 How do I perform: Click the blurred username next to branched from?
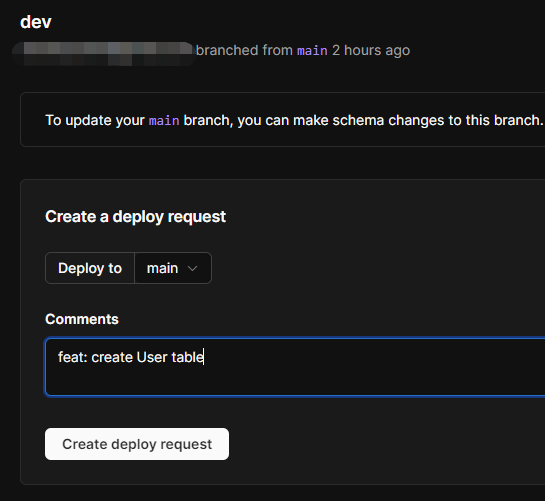point(104,54)
